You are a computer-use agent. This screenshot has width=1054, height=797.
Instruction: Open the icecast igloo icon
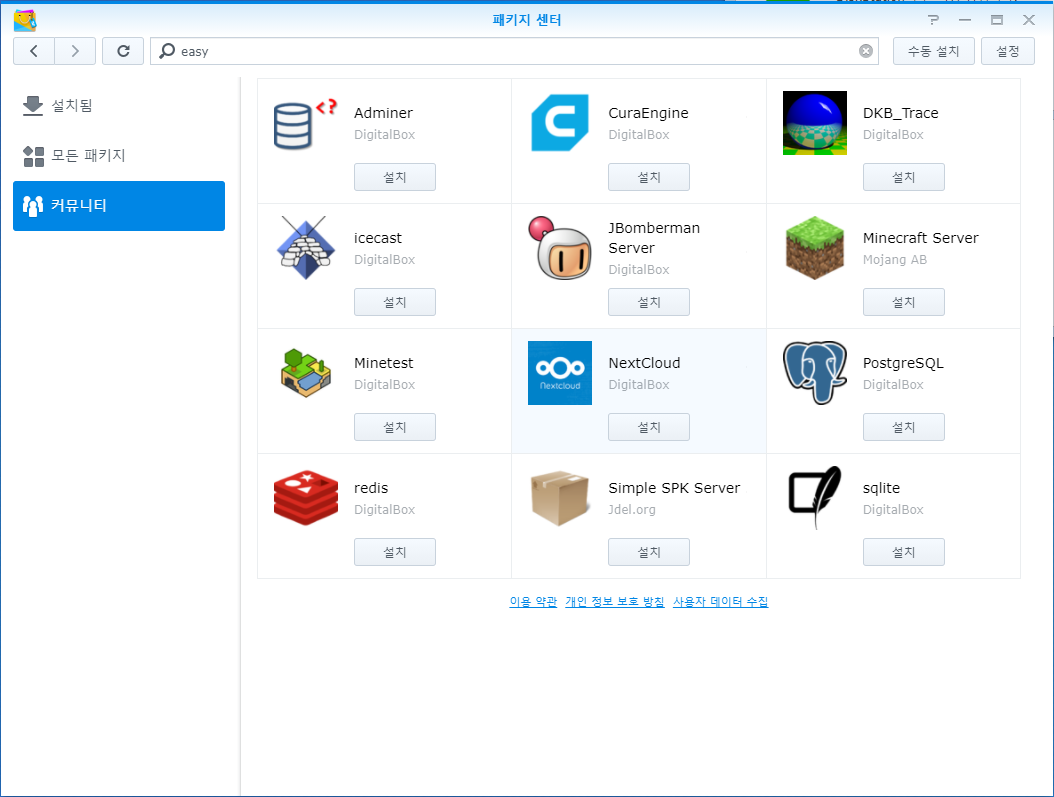(x=306, y=248)
